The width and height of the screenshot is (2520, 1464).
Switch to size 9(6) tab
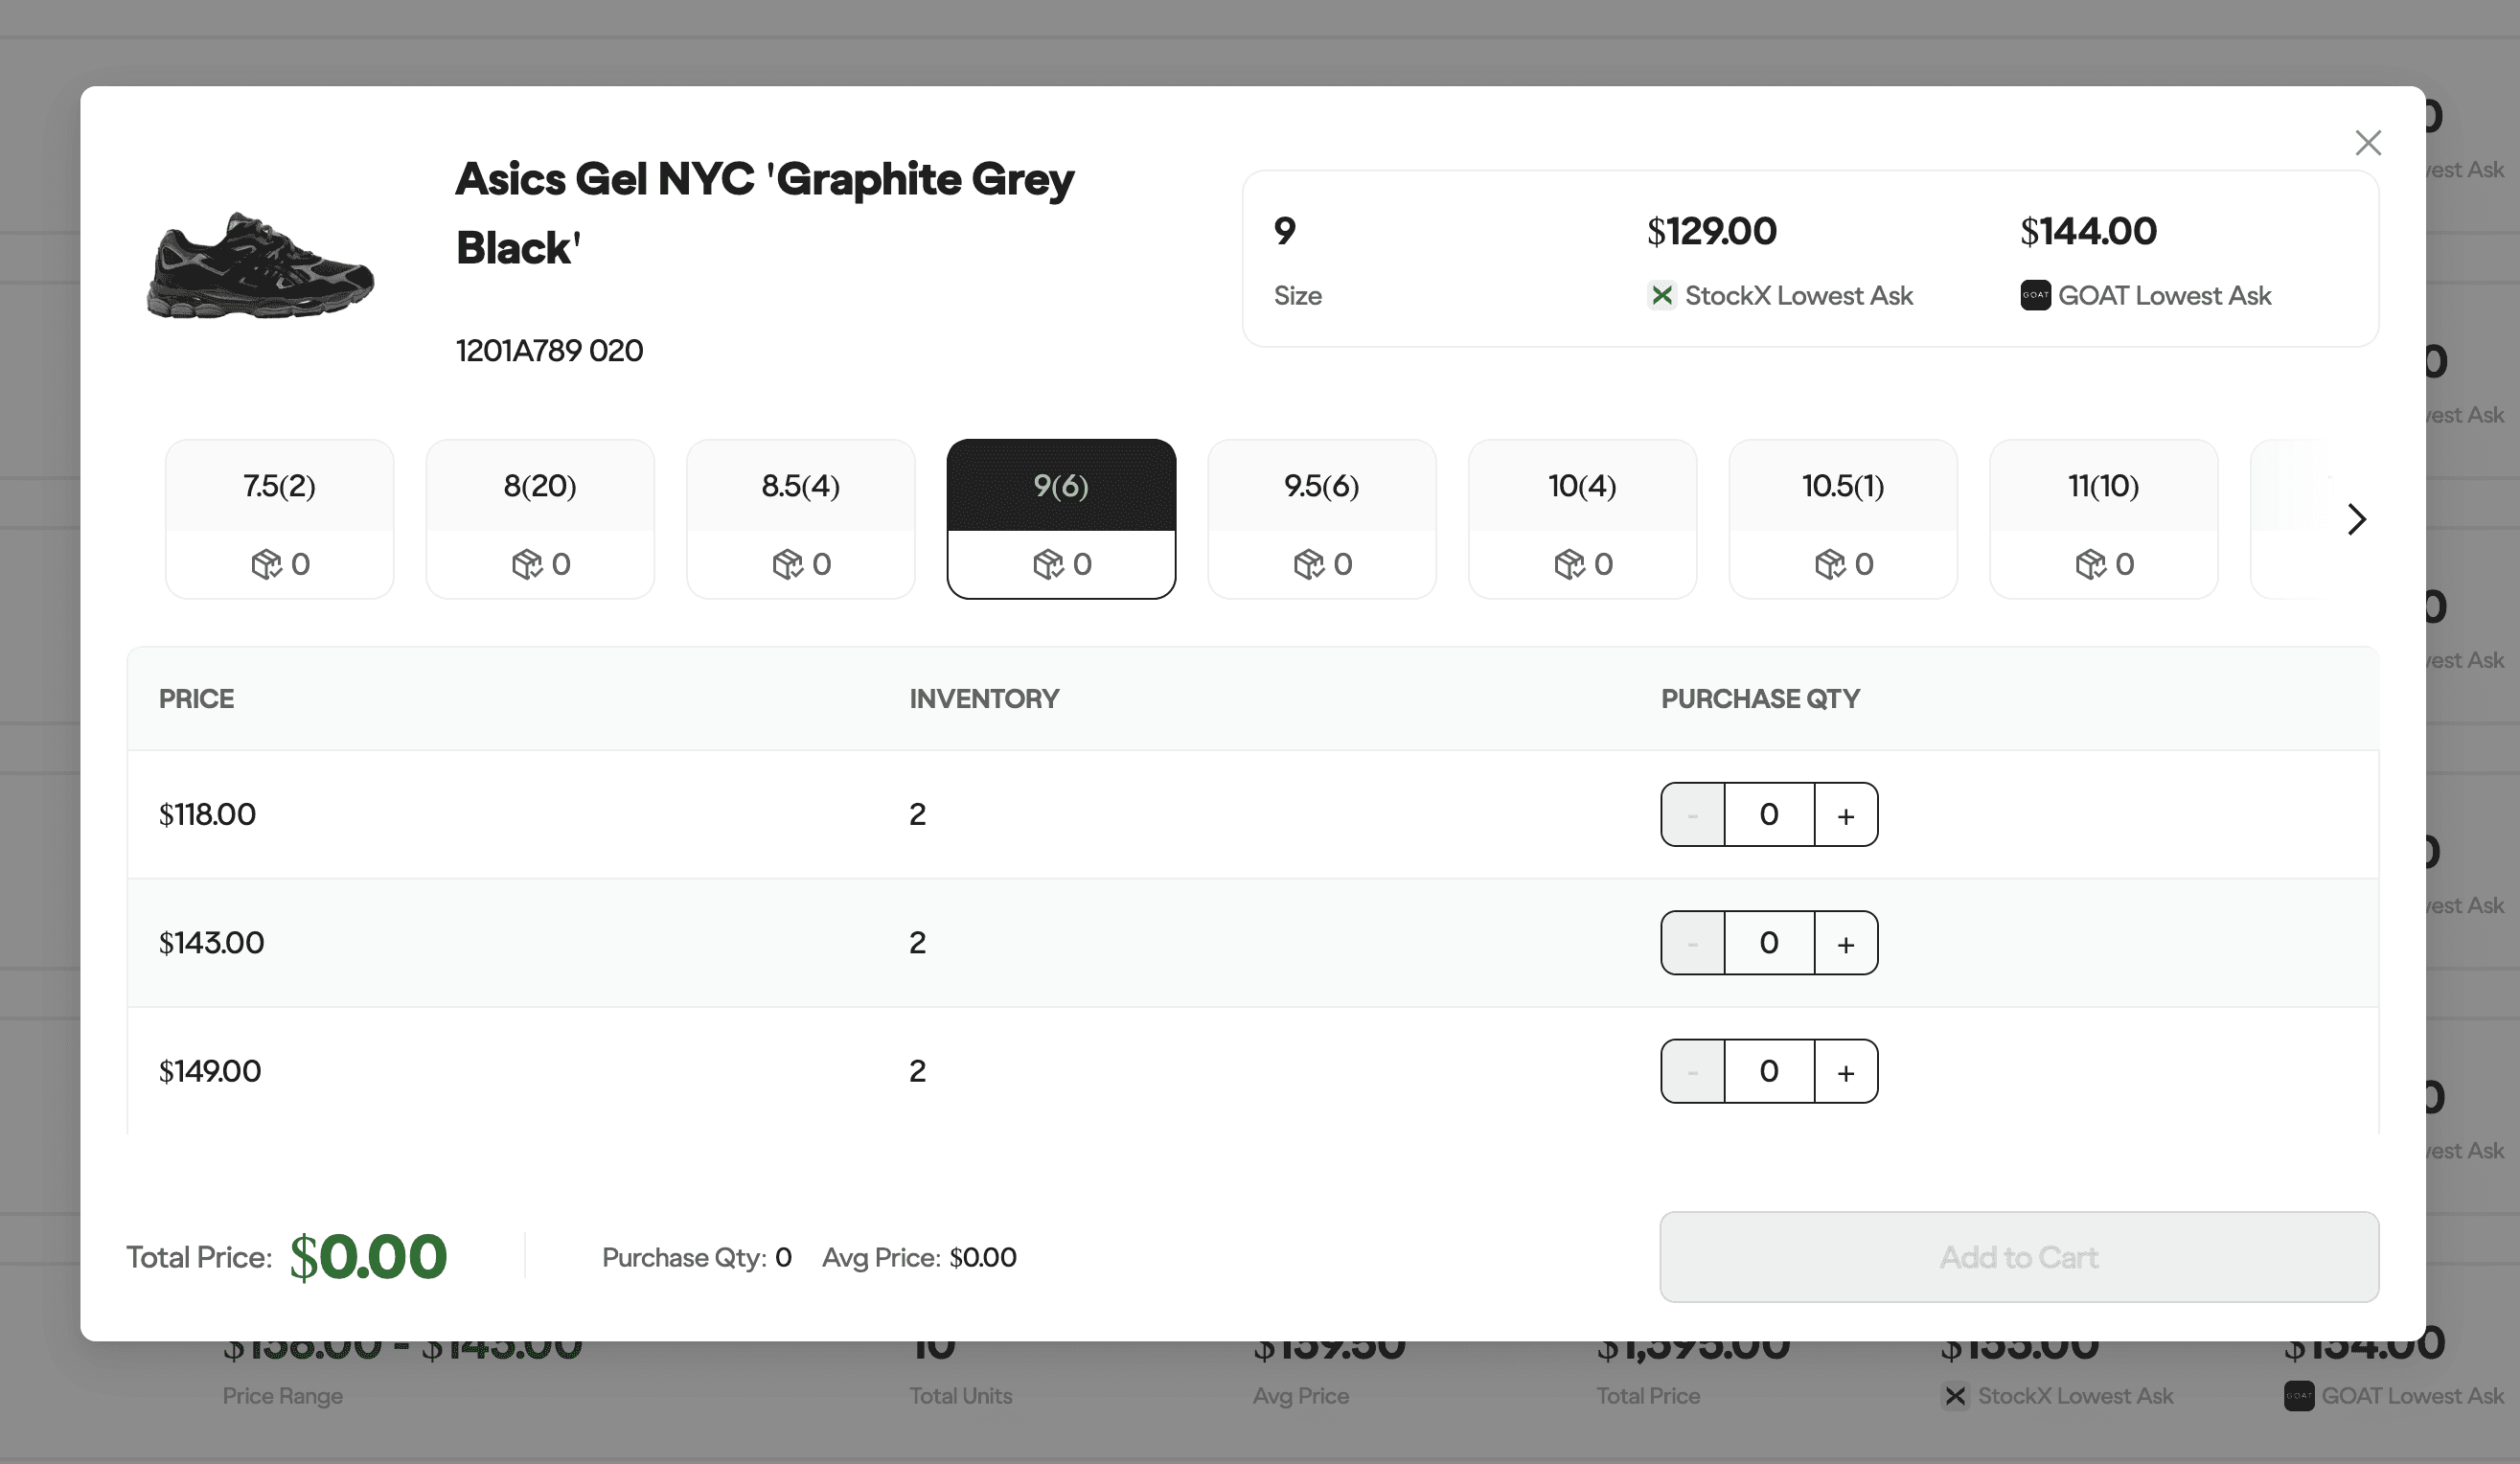1061,486
